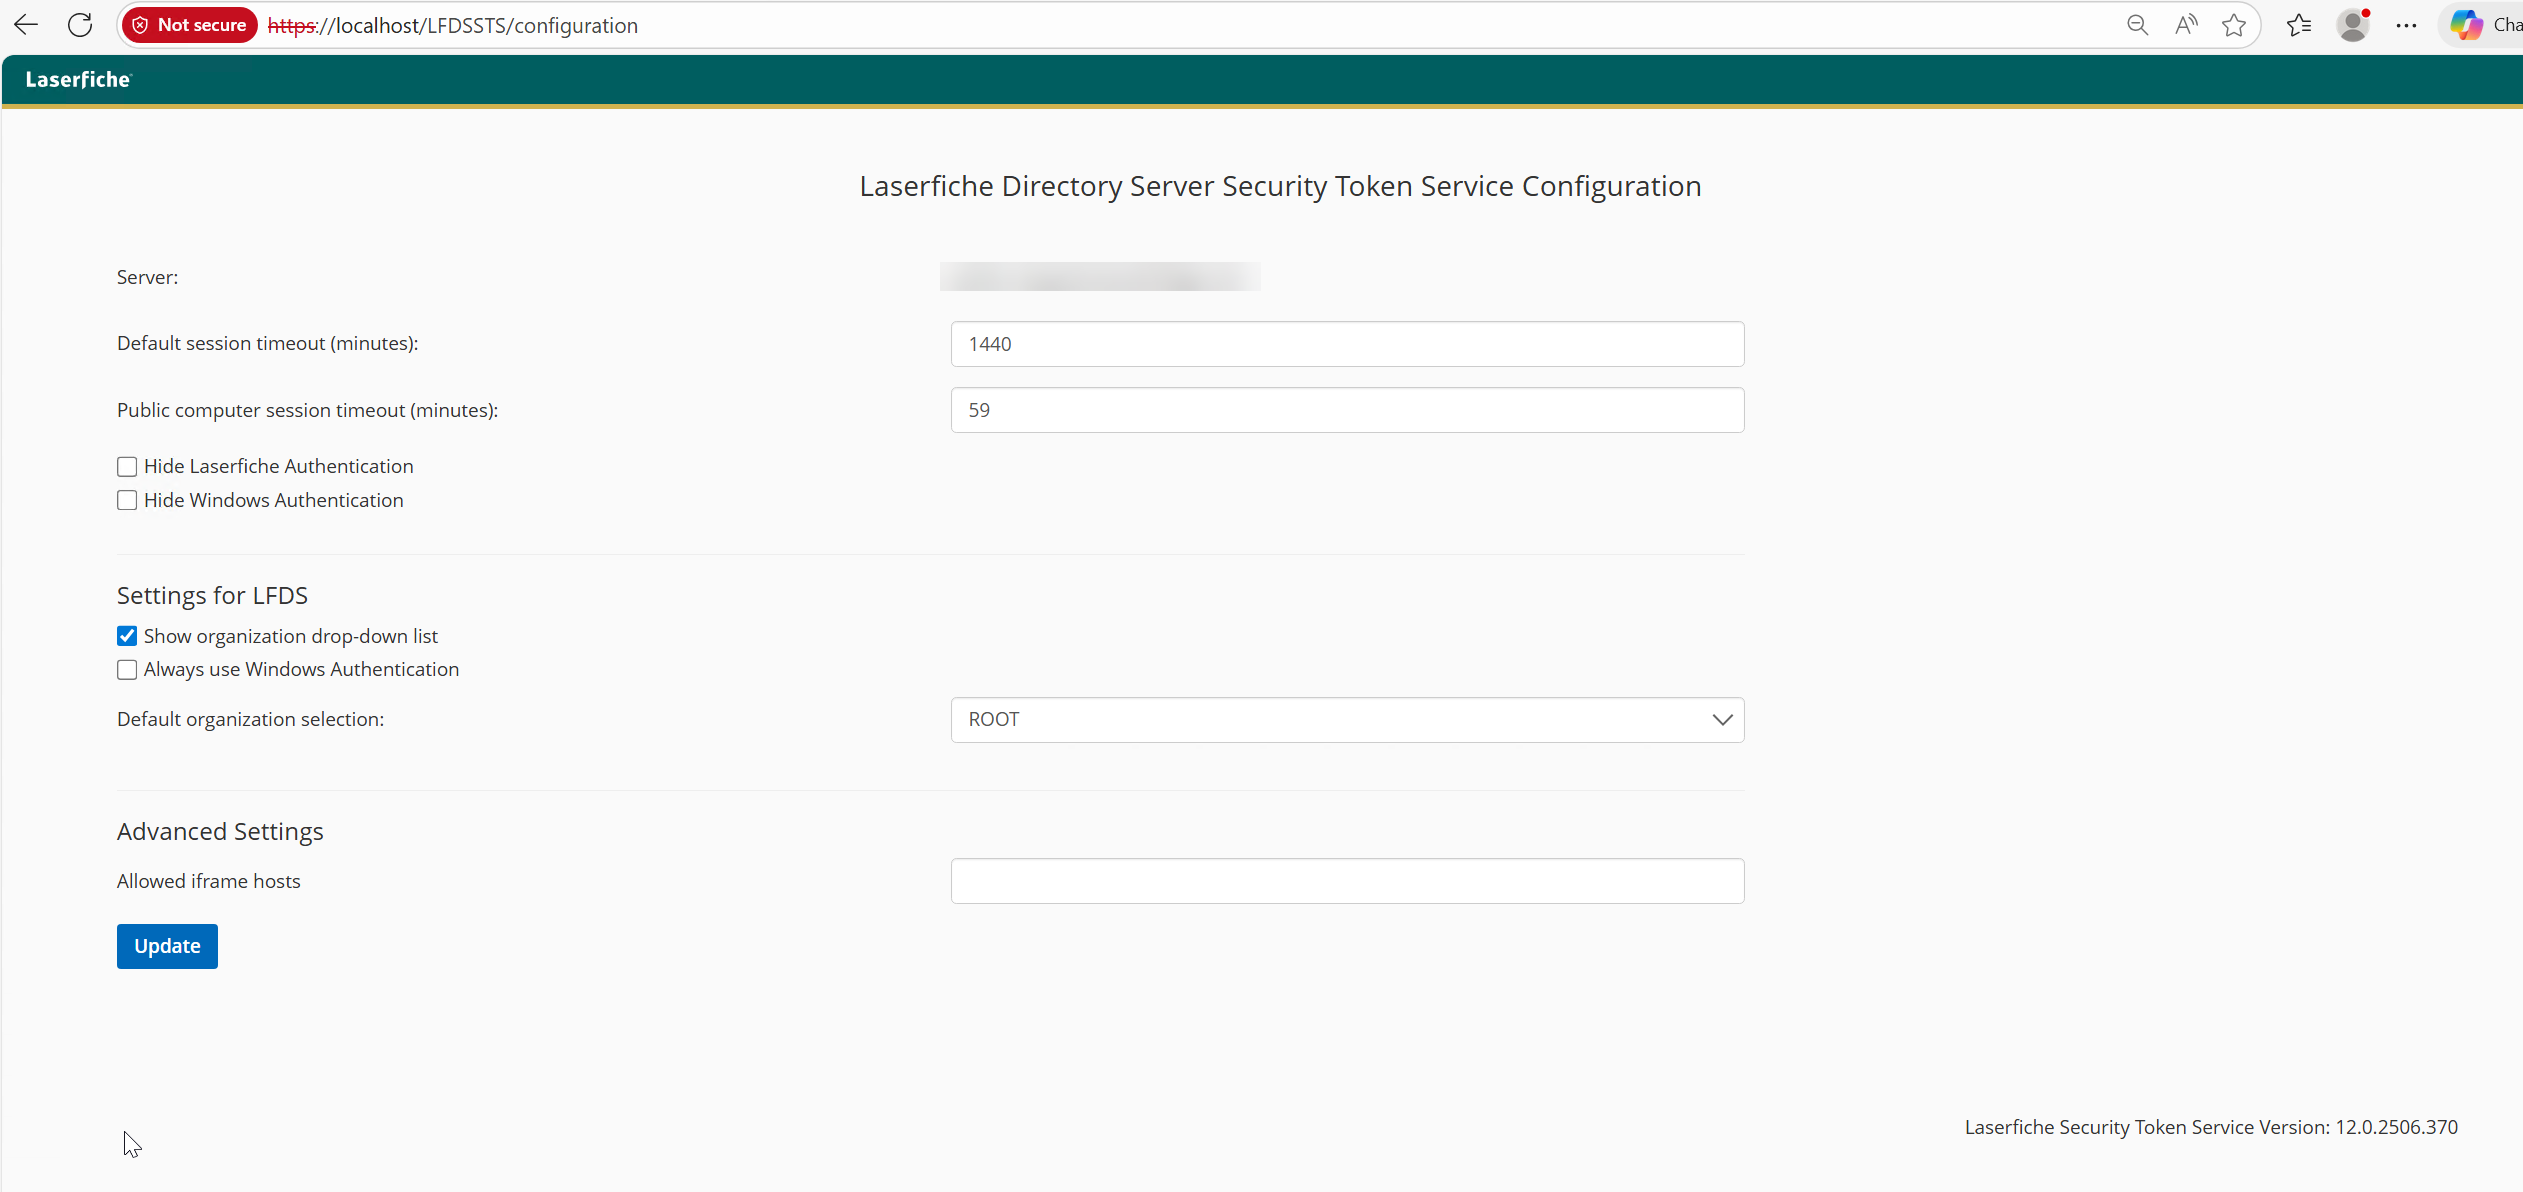
Task: Click the Laserfiche logo in header
Action: pyautogui.click(x=78, y=80)
